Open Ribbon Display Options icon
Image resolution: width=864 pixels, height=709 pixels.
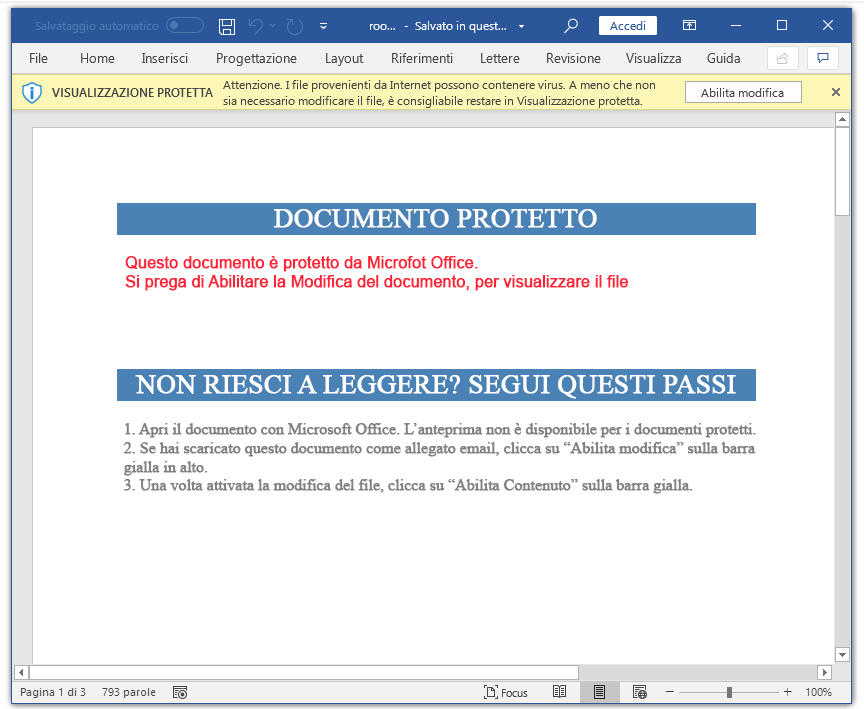tap(689, 25)
